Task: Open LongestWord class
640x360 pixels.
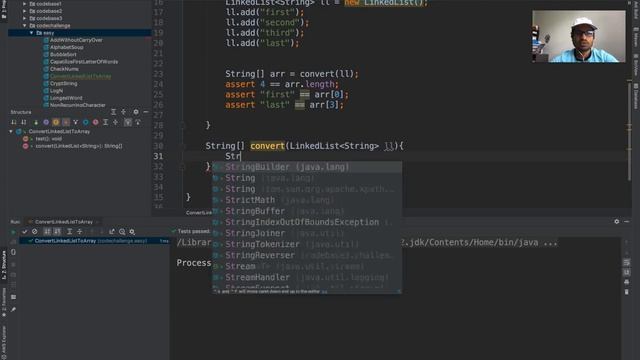Action: [66, 98]
